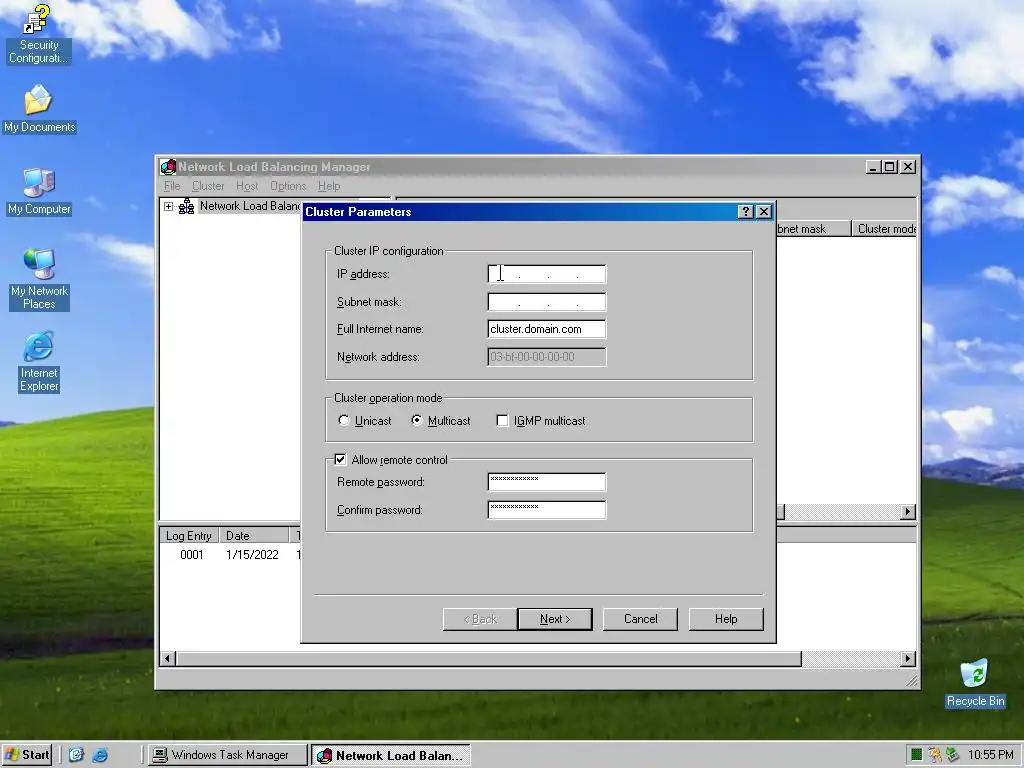Select log entry 0001 row
The image size is (1024, 768).
tap(191, 554)
